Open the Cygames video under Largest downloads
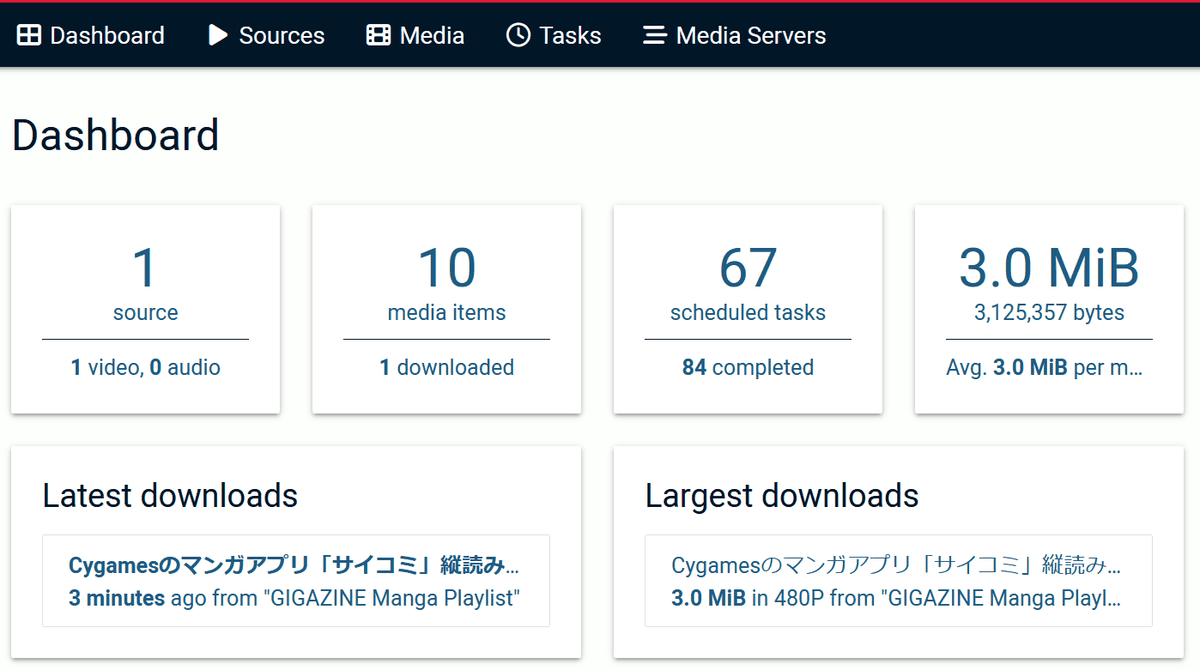The height and width of the screenshot is (670, 1200). [896, 566]
